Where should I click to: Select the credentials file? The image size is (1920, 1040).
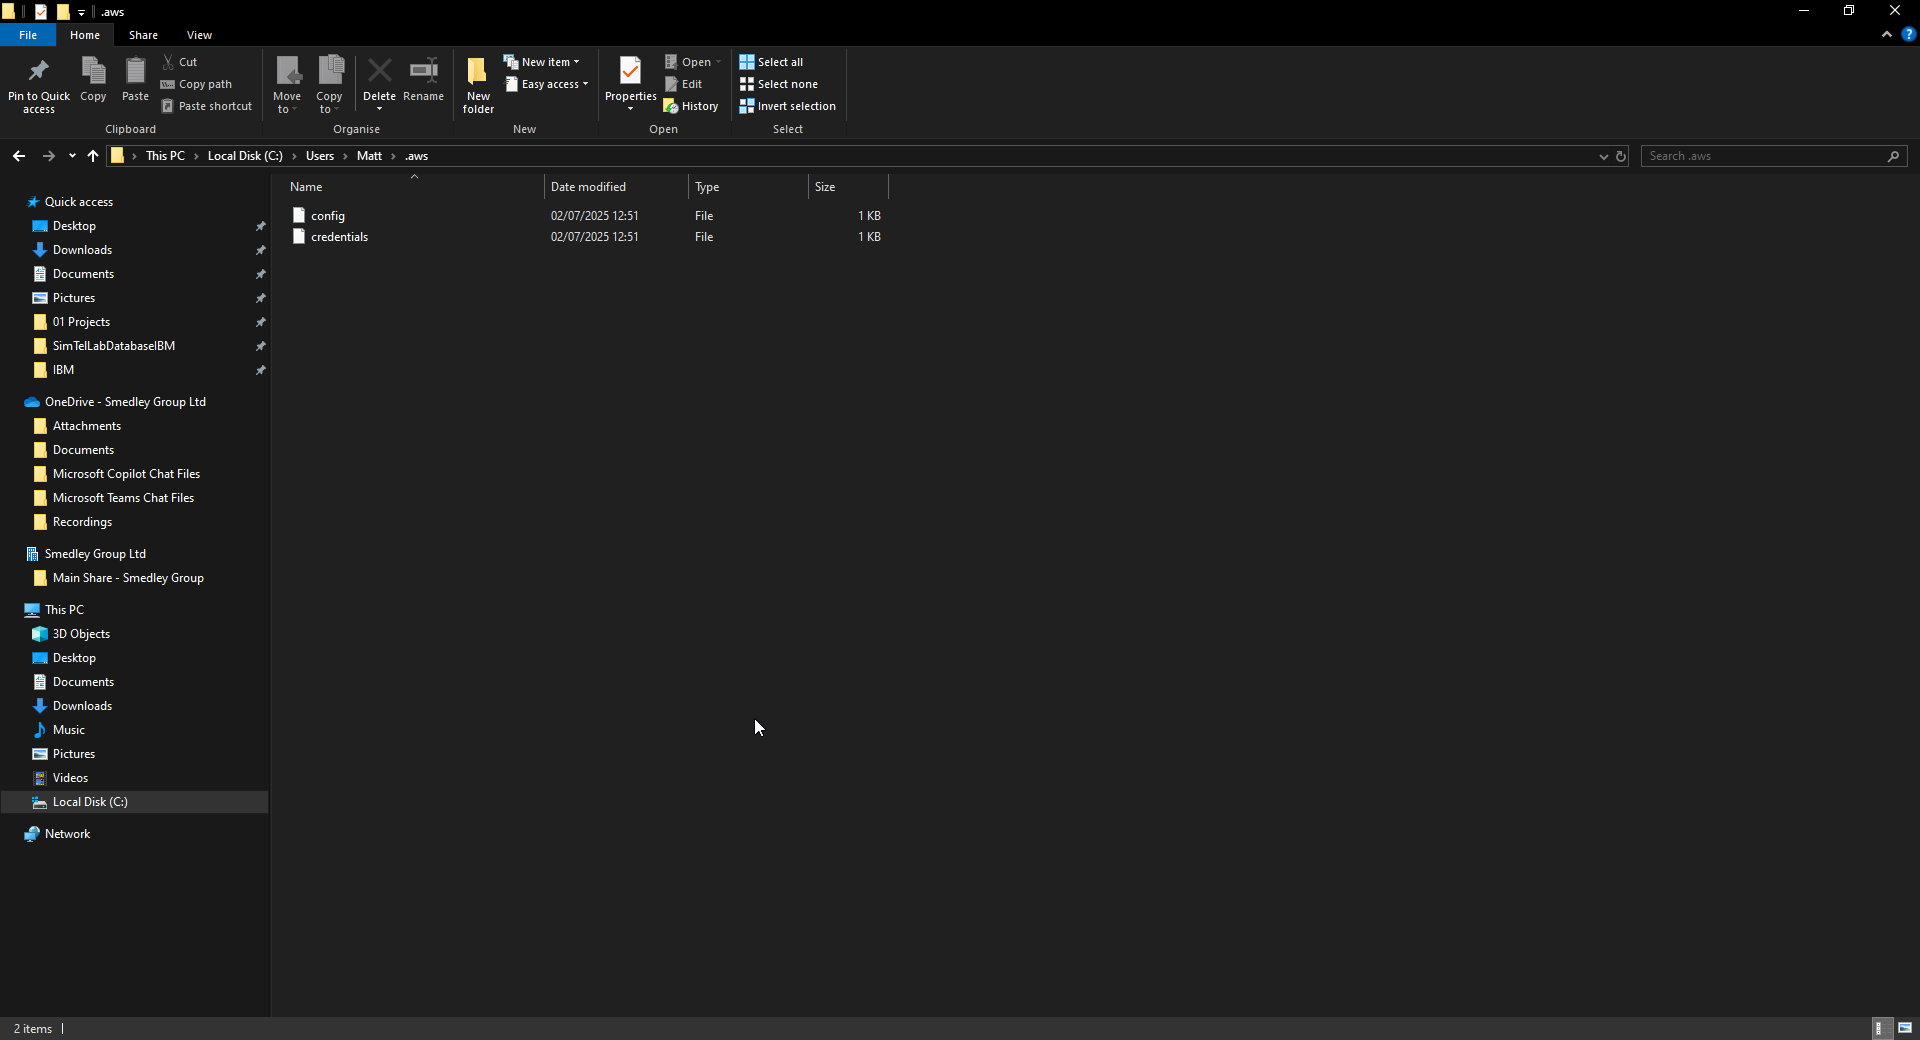(339, 237)
